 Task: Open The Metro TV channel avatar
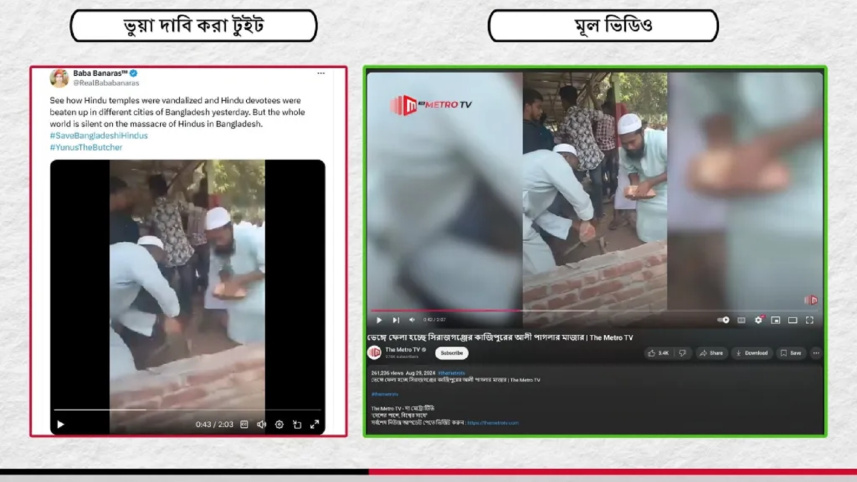(x=374, y=353)
